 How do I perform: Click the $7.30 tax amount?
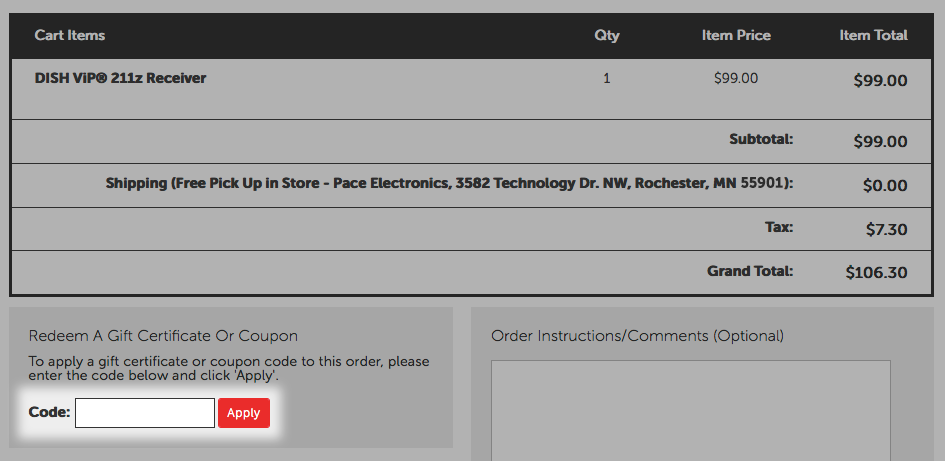click(887, 230)
